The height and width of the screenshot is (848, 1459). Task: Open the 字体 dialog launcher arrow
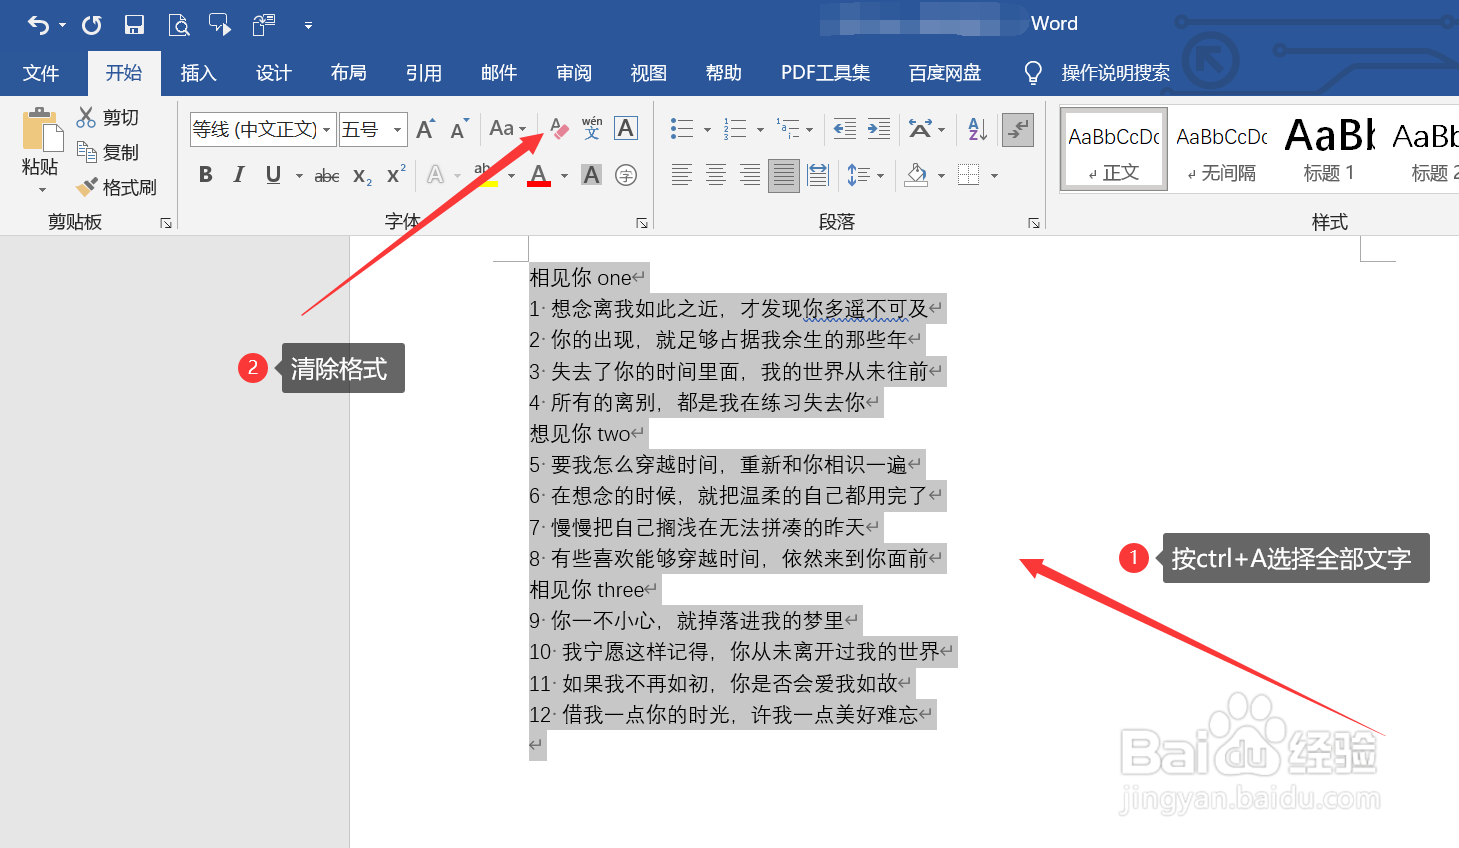642,221
